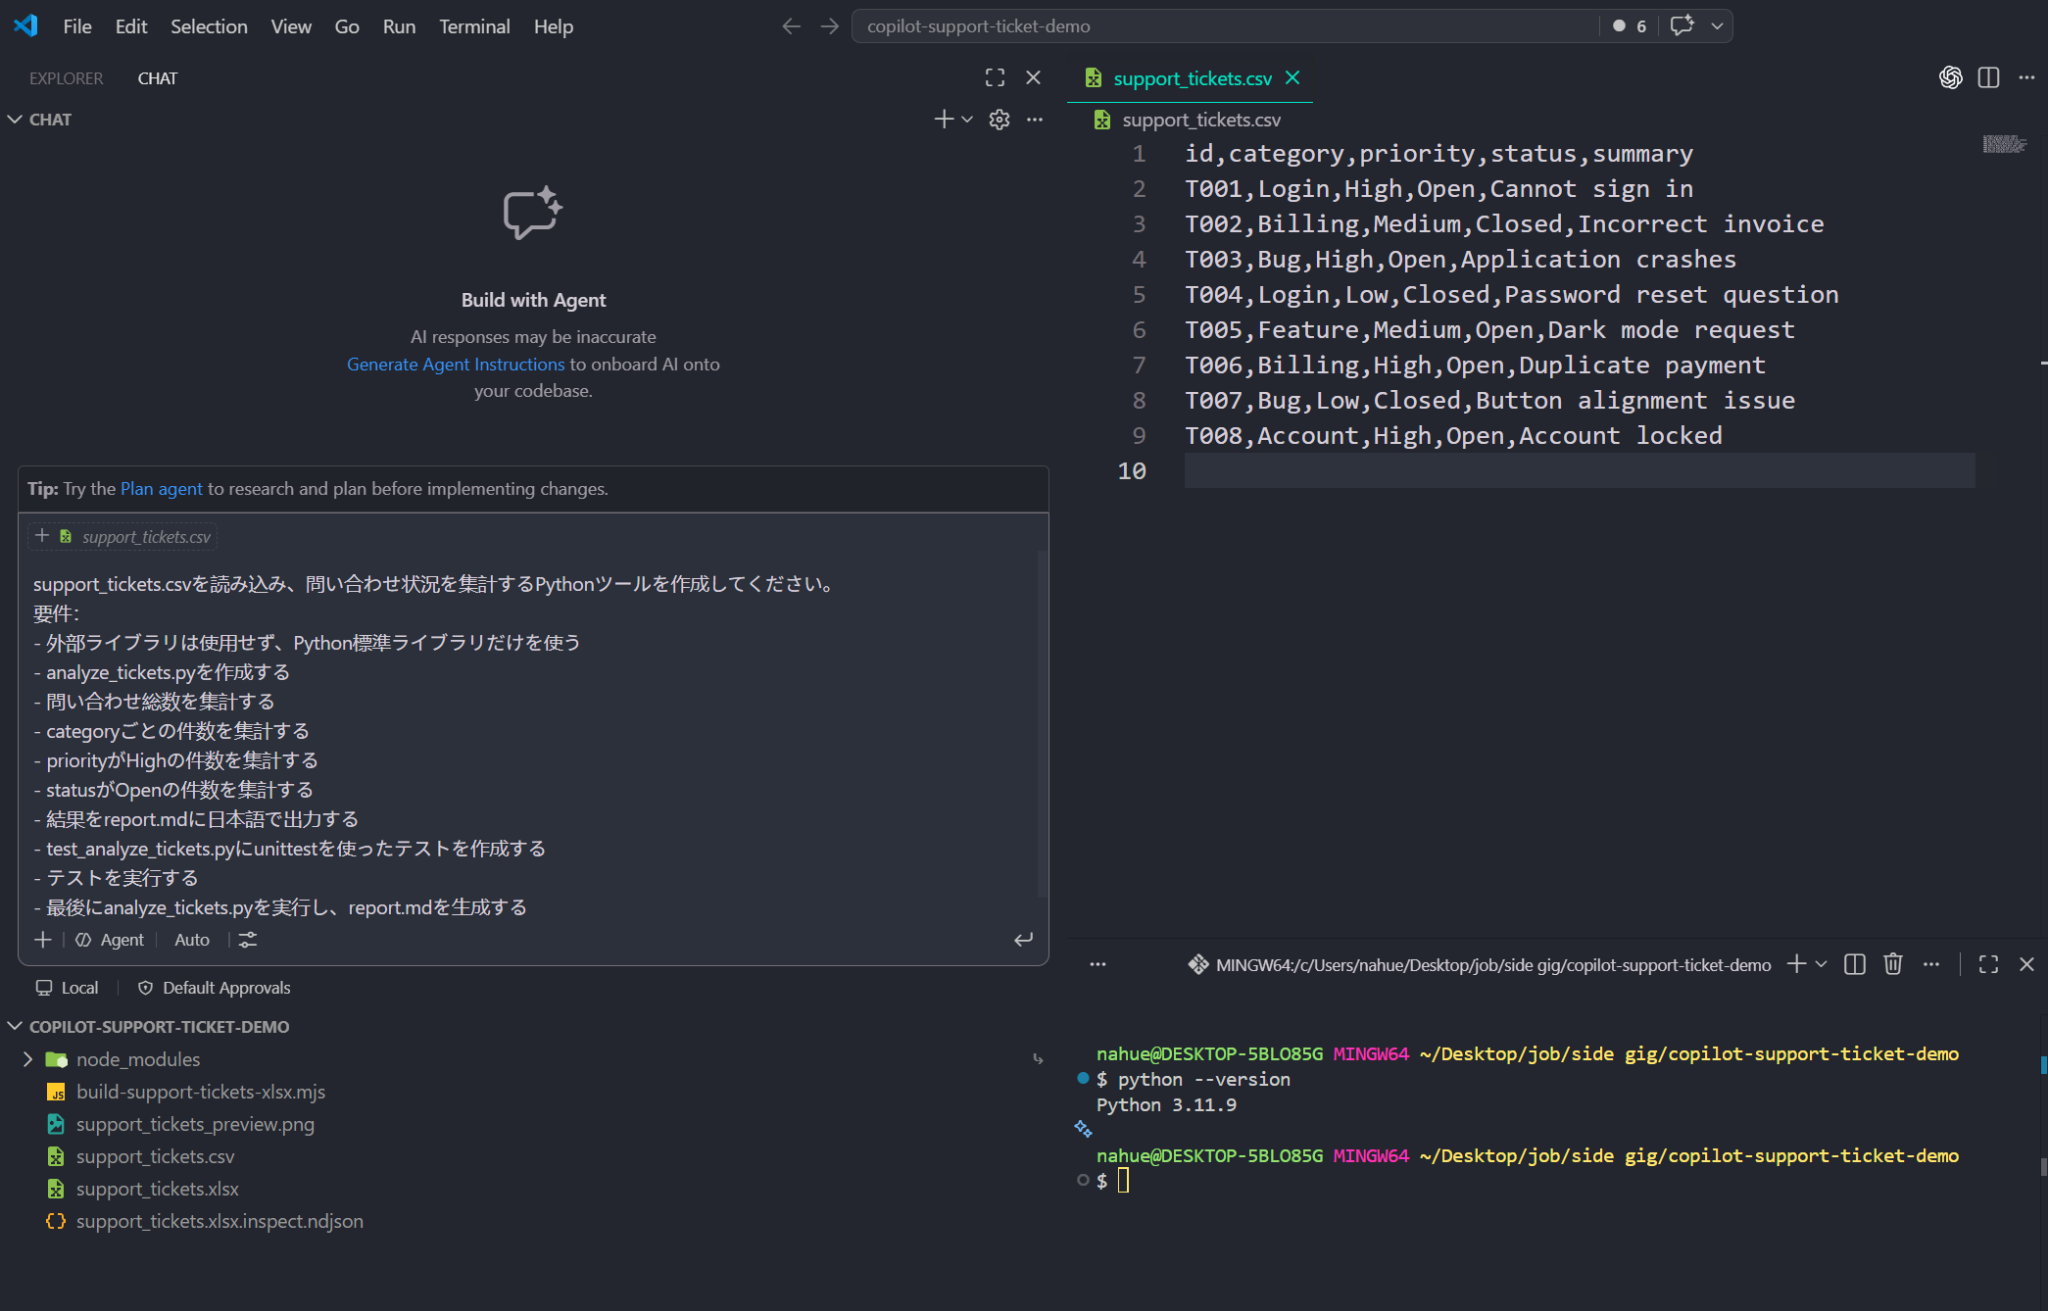2048x1311 pixels.
Task: Kill the terminal with trash icon
Action: click(1893, 964)
